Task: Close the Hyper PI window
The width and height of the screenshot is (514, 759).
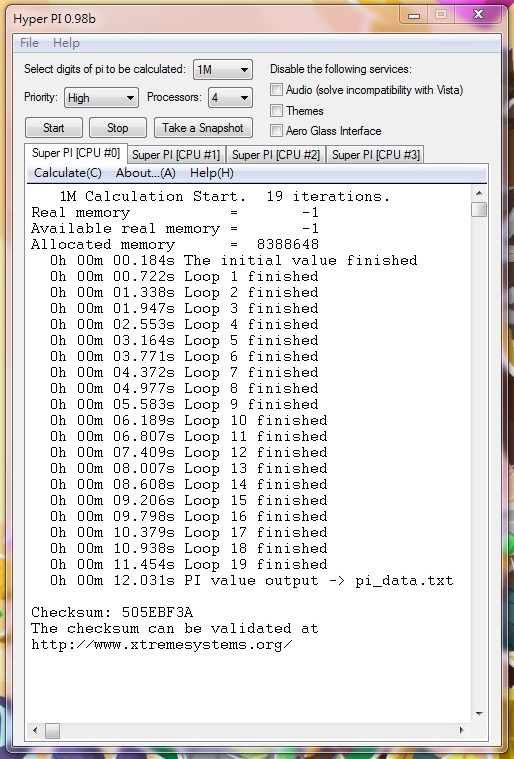Action: coord(478,15)
